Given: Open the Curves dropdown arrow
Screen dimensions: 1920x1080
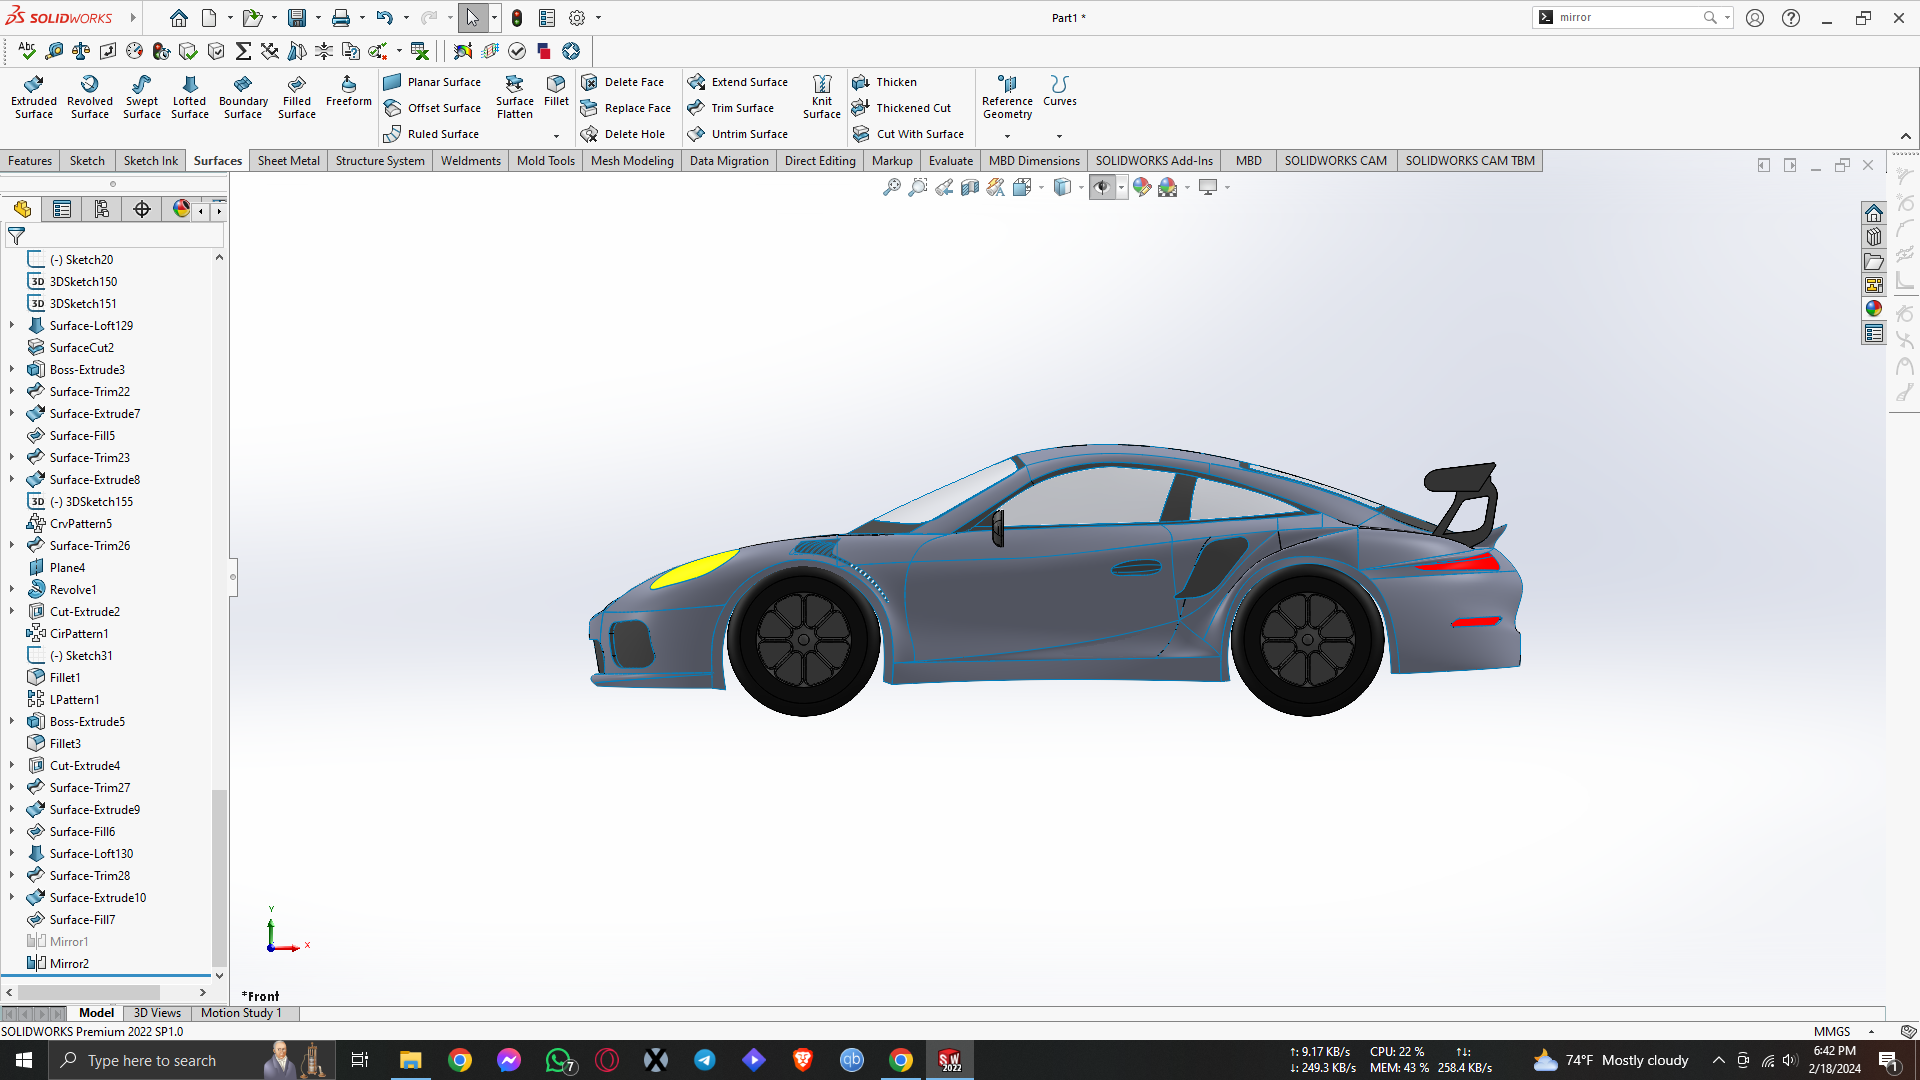Looking at the screenshot, I should pyautogui.click(x=1059, y=136).
